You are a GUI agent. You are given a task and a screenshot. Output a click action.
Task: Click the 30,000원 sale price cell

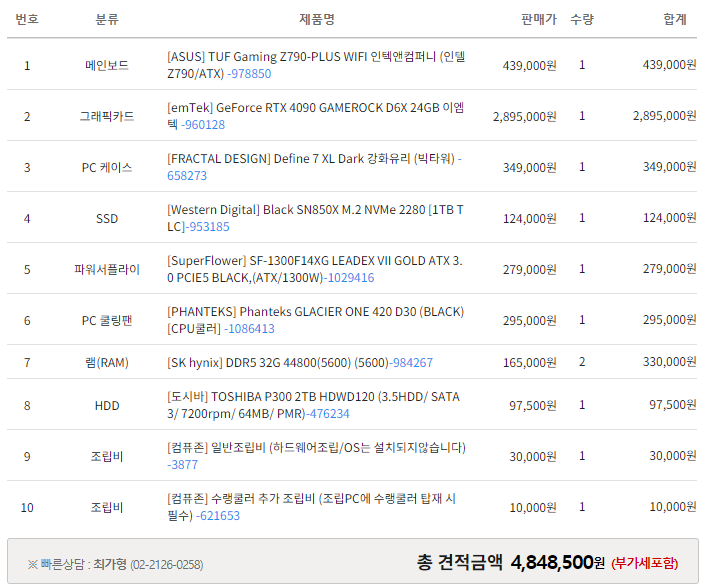coord(533,457)
